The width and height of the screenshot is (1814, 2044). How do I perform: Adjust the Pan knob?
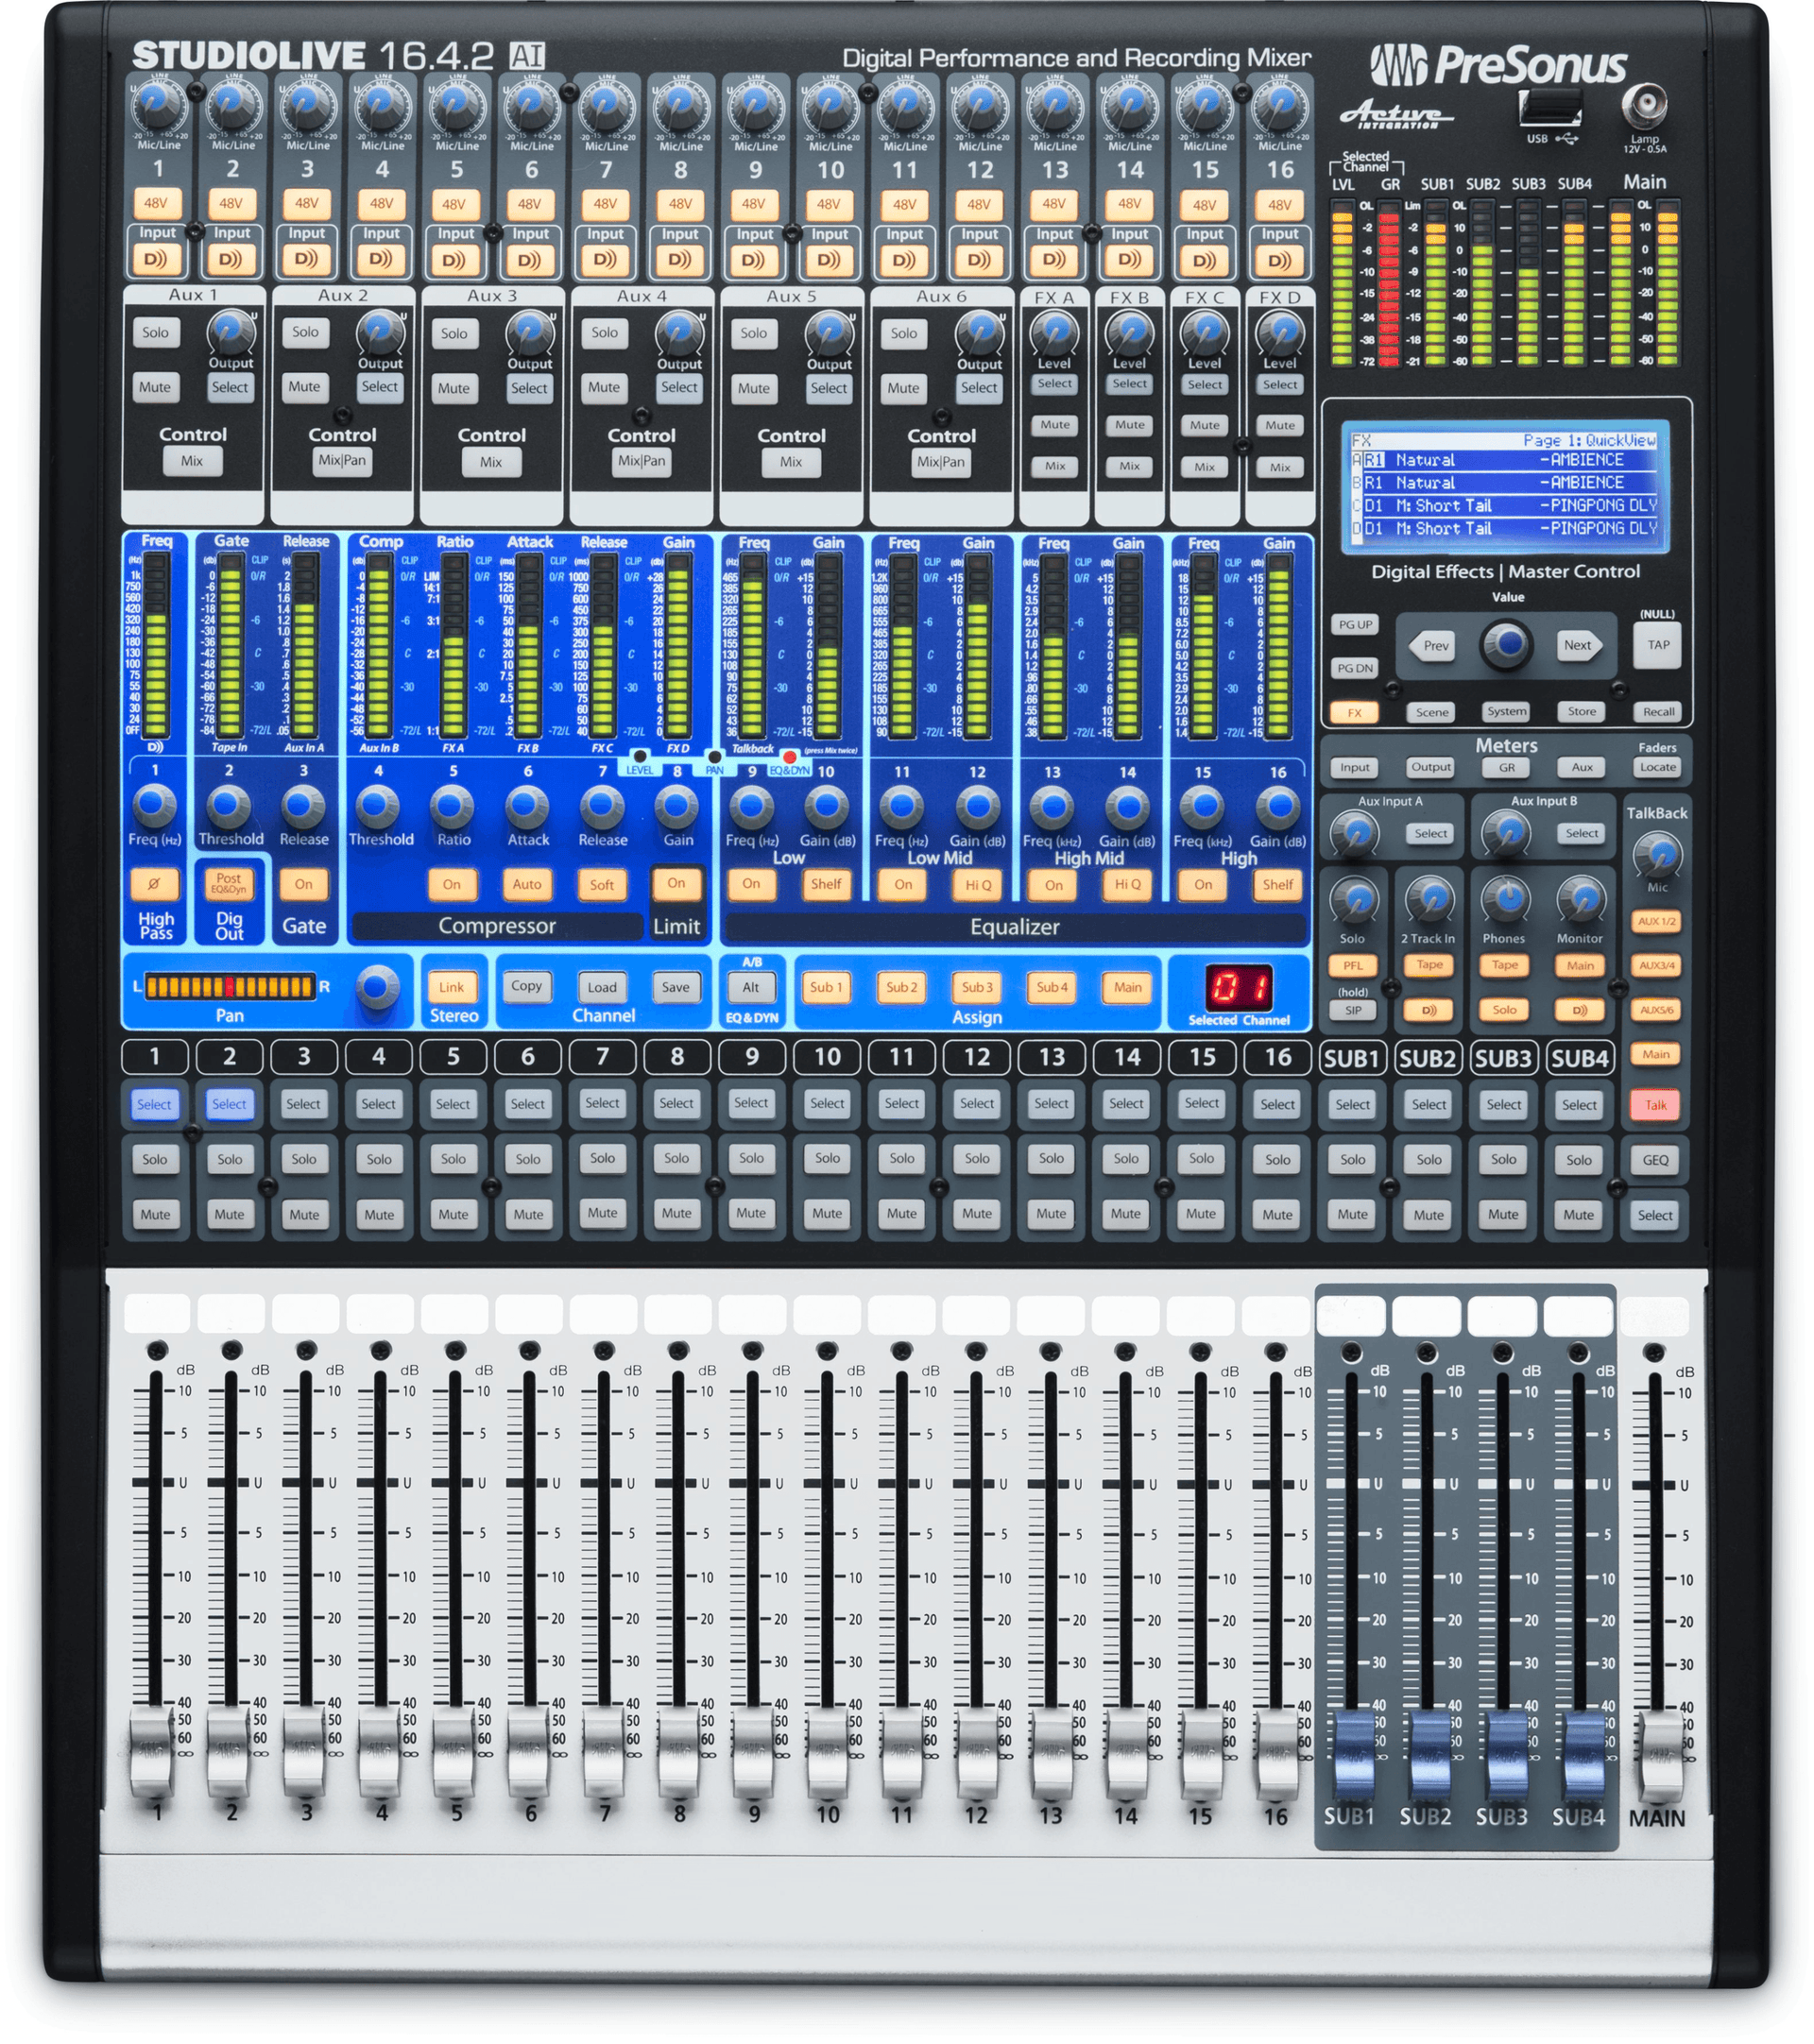pyautogui.click(x=376, y=987)
